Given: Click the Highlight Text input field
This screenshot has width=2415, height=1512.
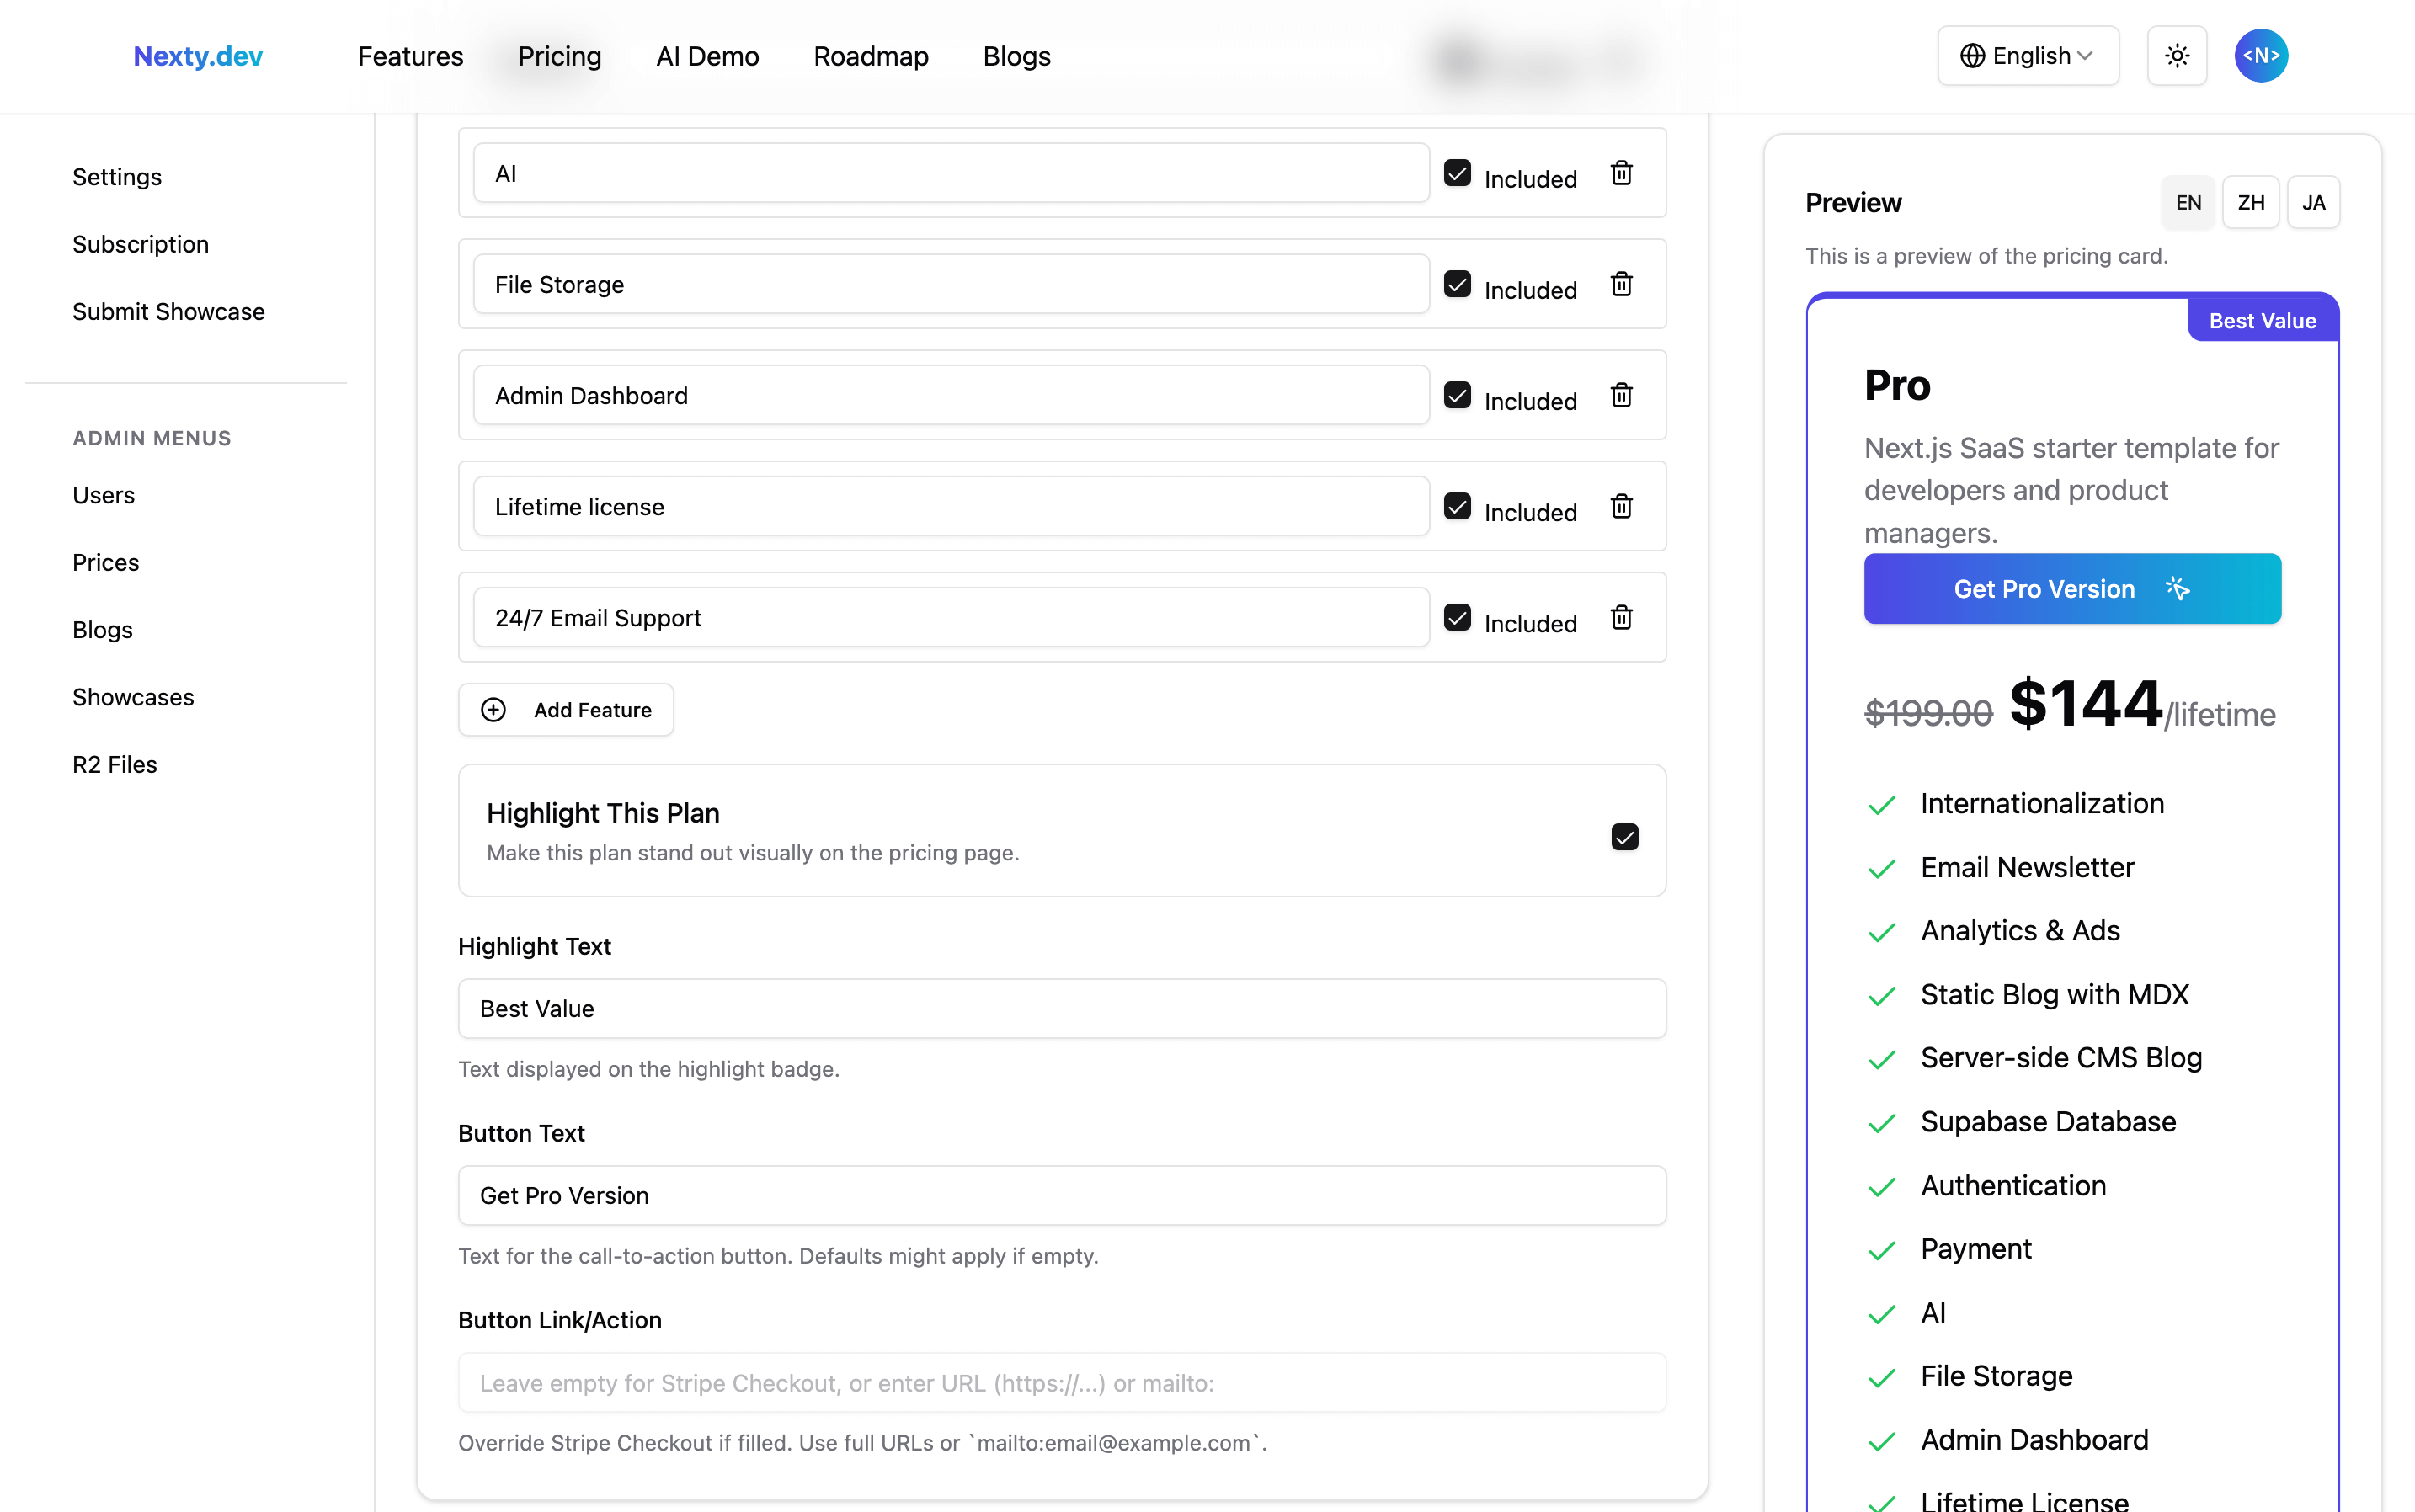Looking at the screenshot, I should [1062, 1009].
